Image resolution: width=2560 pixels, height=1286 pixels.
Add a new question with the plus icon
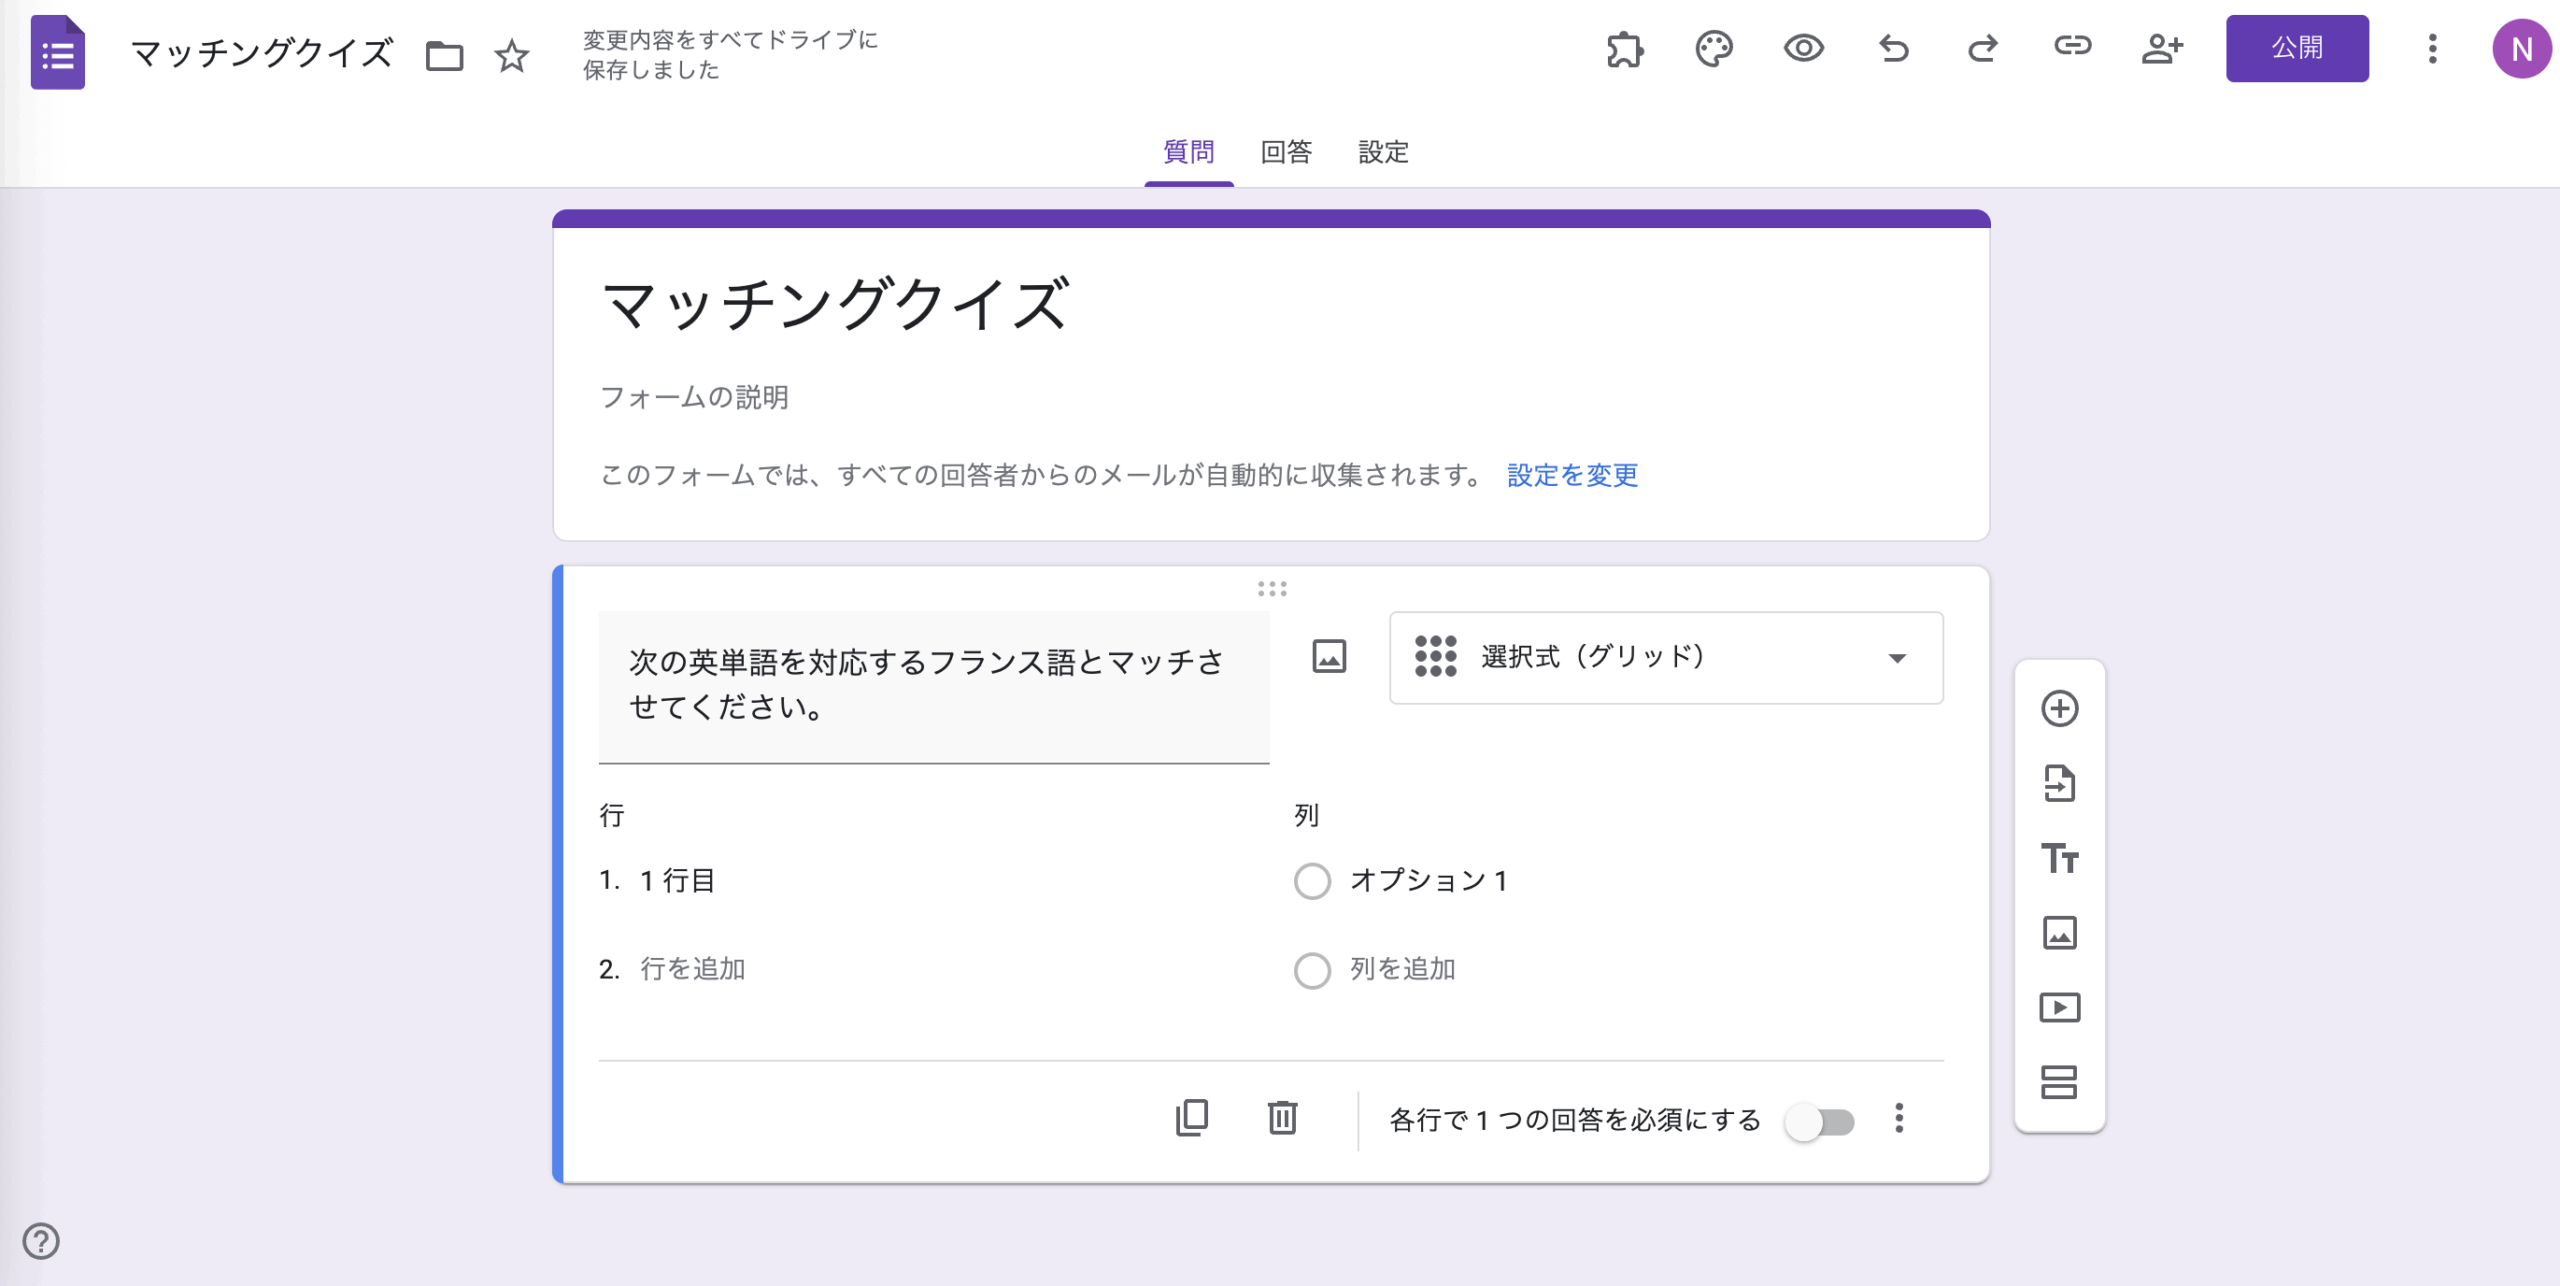(x=2060, y=709)
